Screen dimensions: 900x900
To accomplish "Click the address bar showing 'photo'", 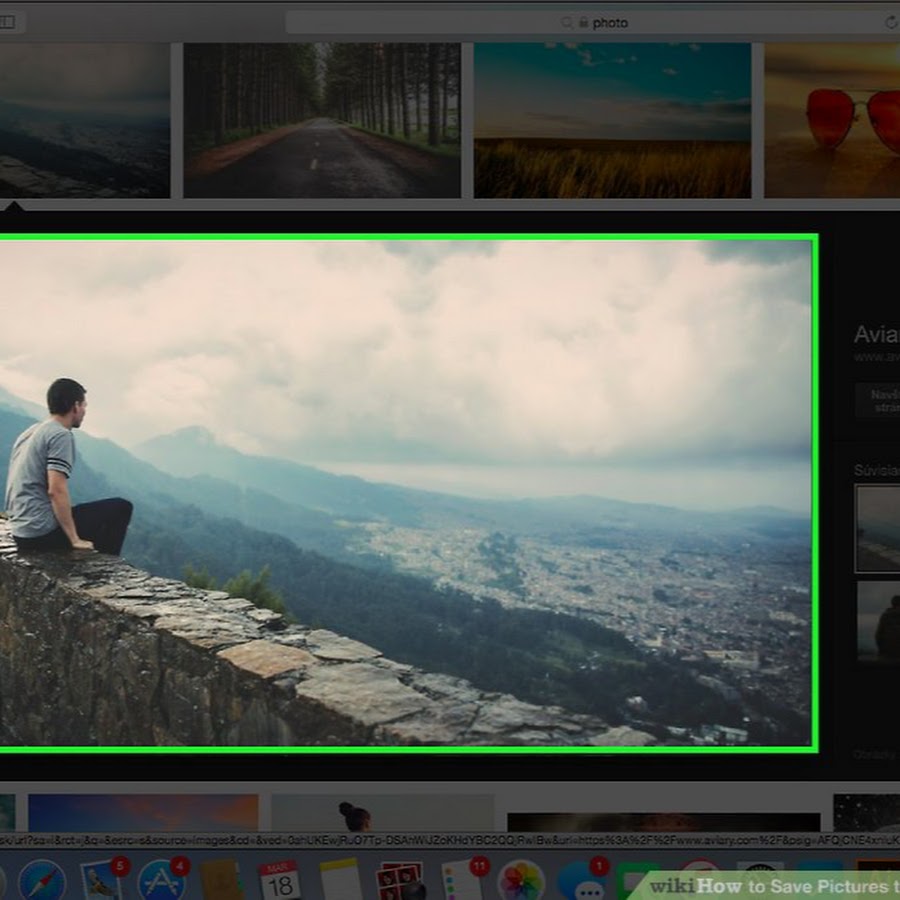I will pos(590,22).
